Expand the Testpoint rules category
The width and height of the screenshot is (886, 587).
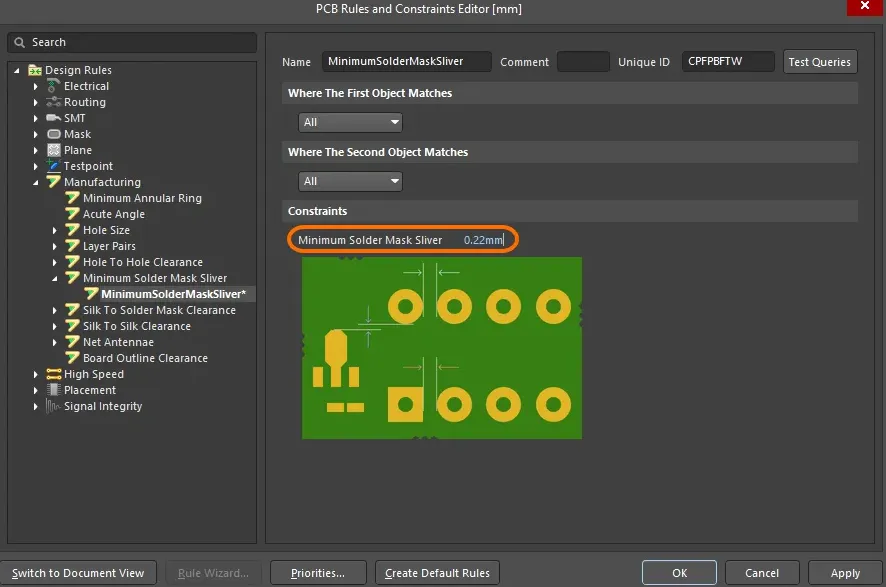pos(36,167)
